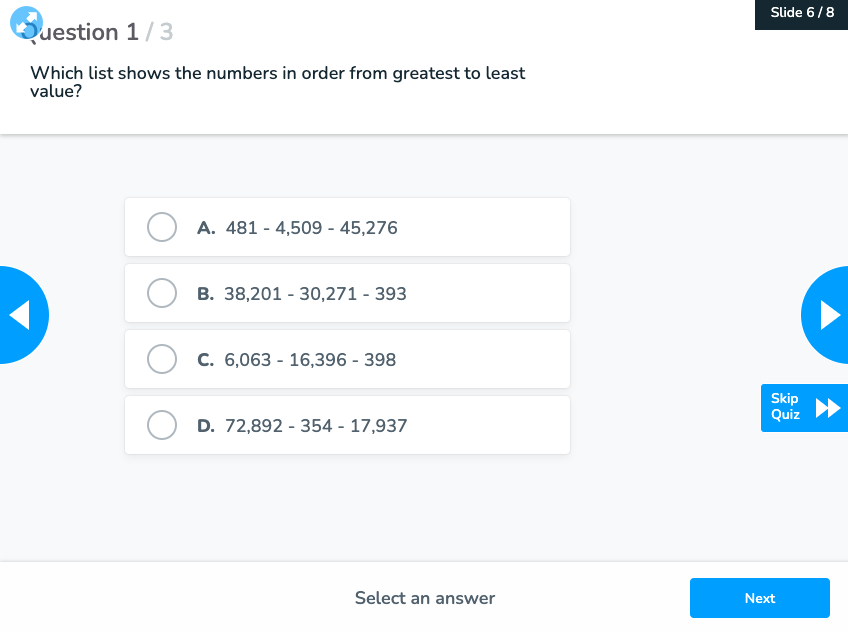
Task: Click the Select an answer prompt
Action: [425, 598]
